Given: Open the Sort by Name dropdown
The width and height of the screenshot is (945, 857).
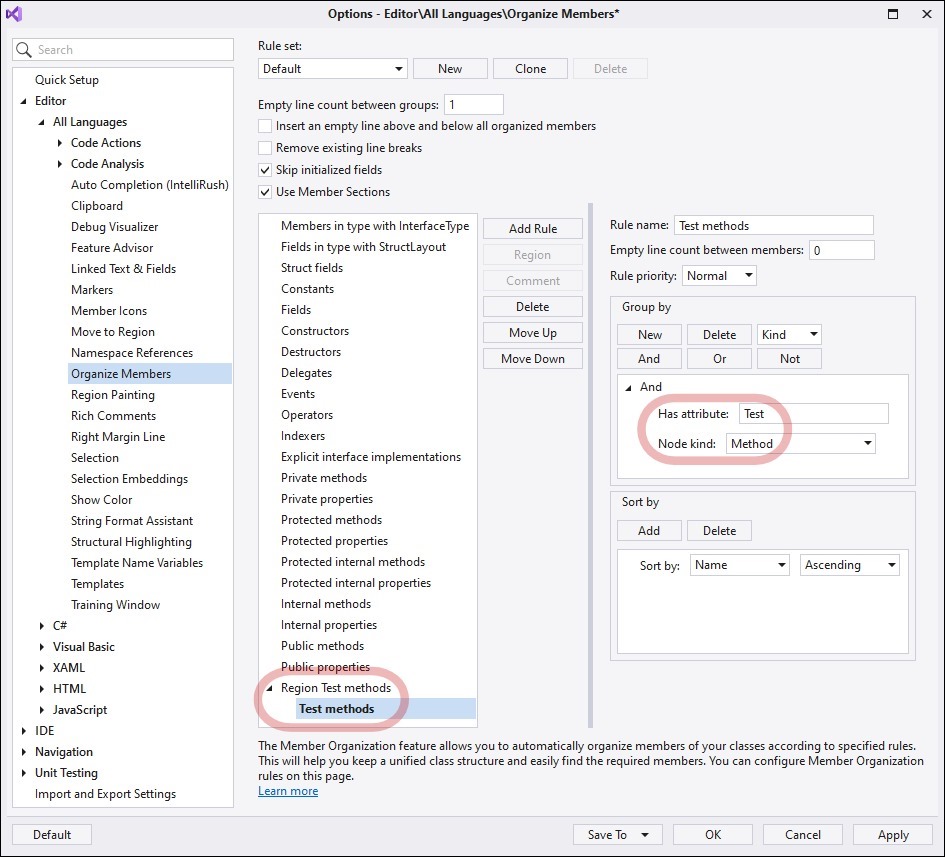Looking at the screenshot, I should (739, 565).
